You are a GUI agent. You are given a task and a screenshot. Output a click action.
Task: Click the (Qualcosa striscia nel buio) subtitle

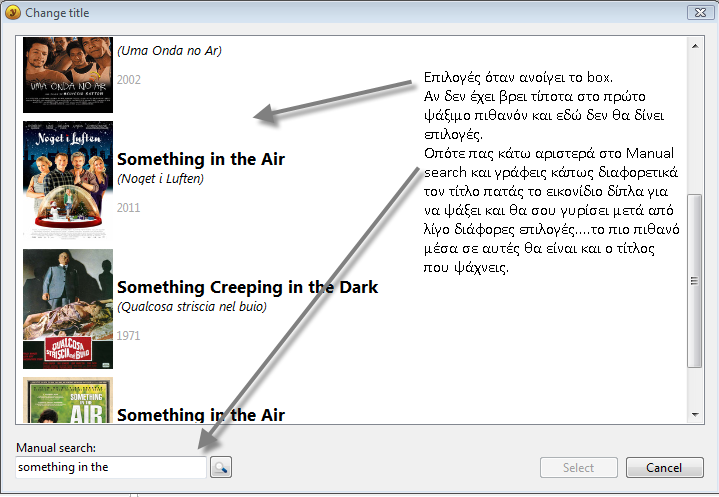point(192,306)
